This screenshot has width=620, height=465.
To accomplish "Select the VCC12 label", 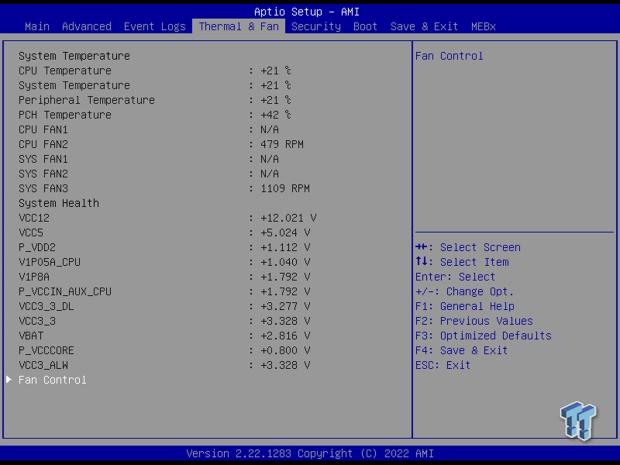I will [34, 218].
